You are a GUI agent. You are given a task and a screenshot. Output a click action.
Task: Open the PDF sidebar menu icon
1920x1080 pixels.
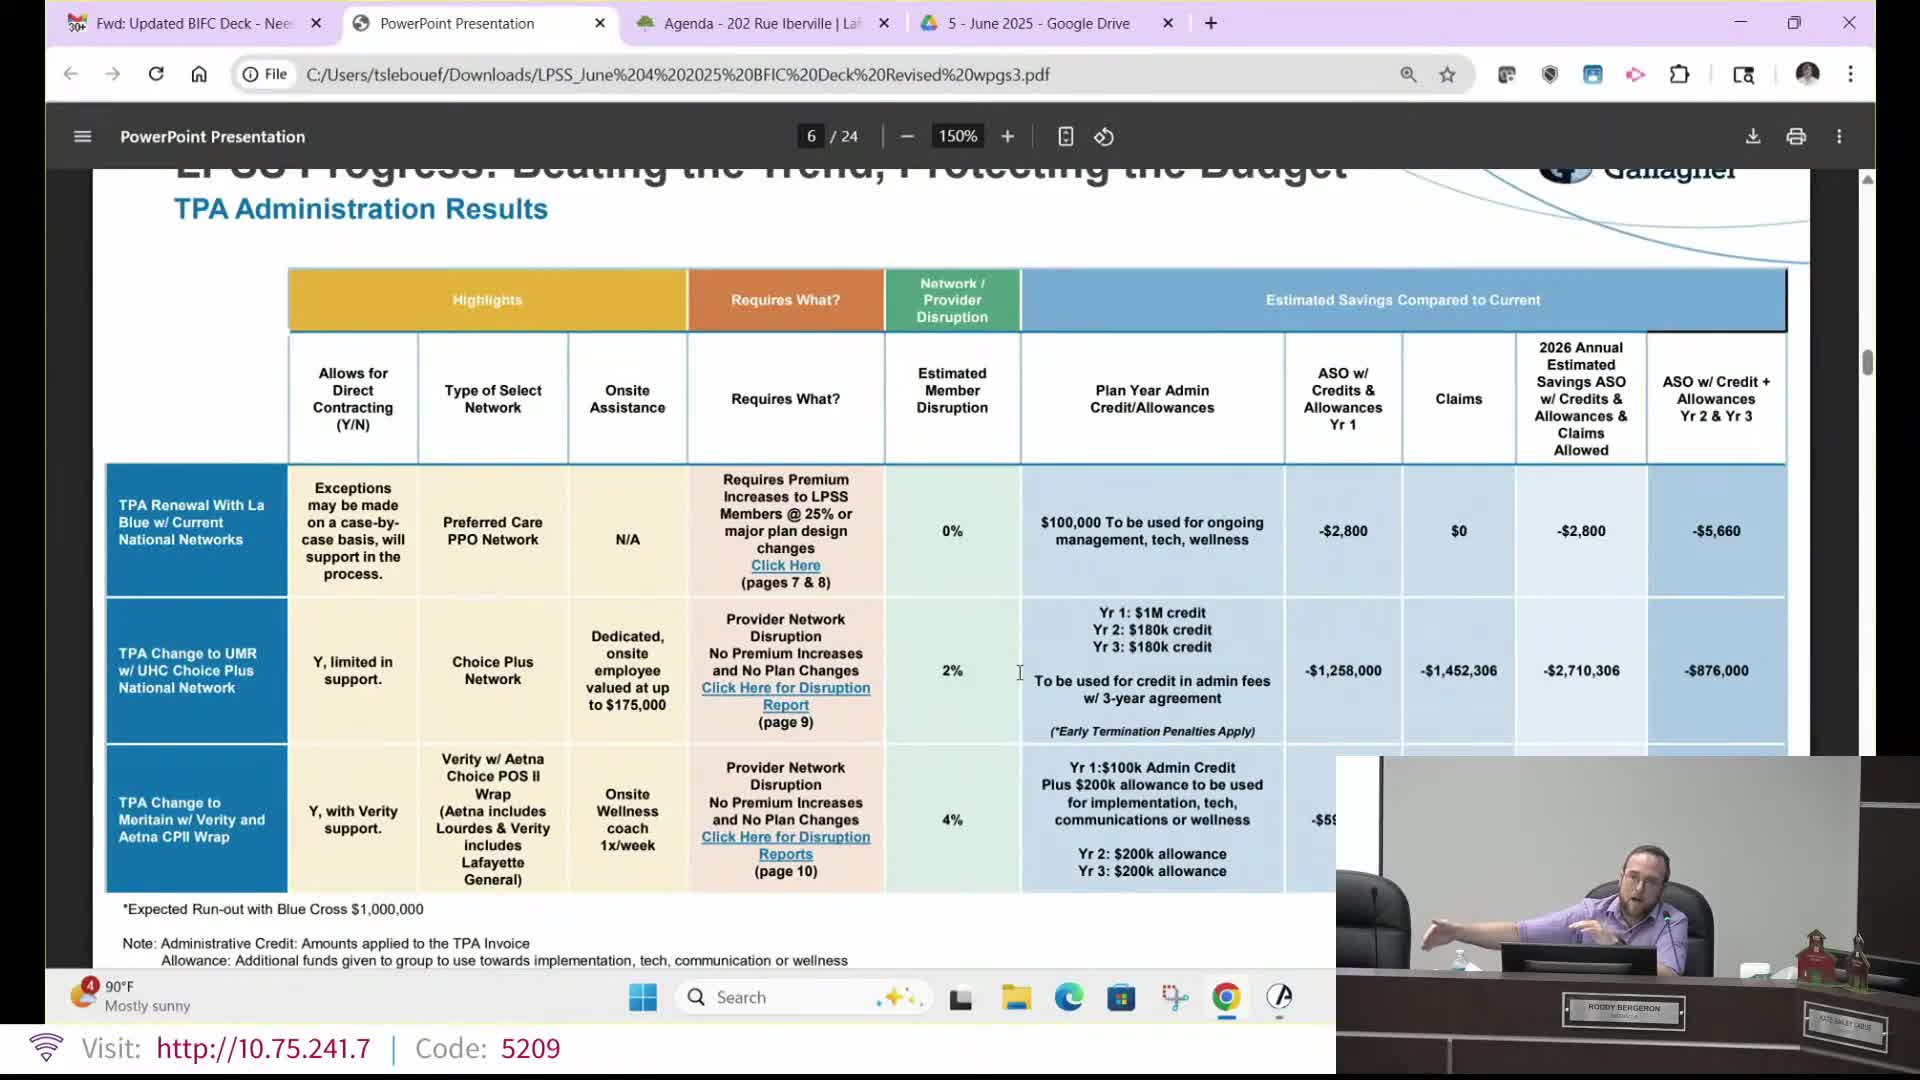83,137
